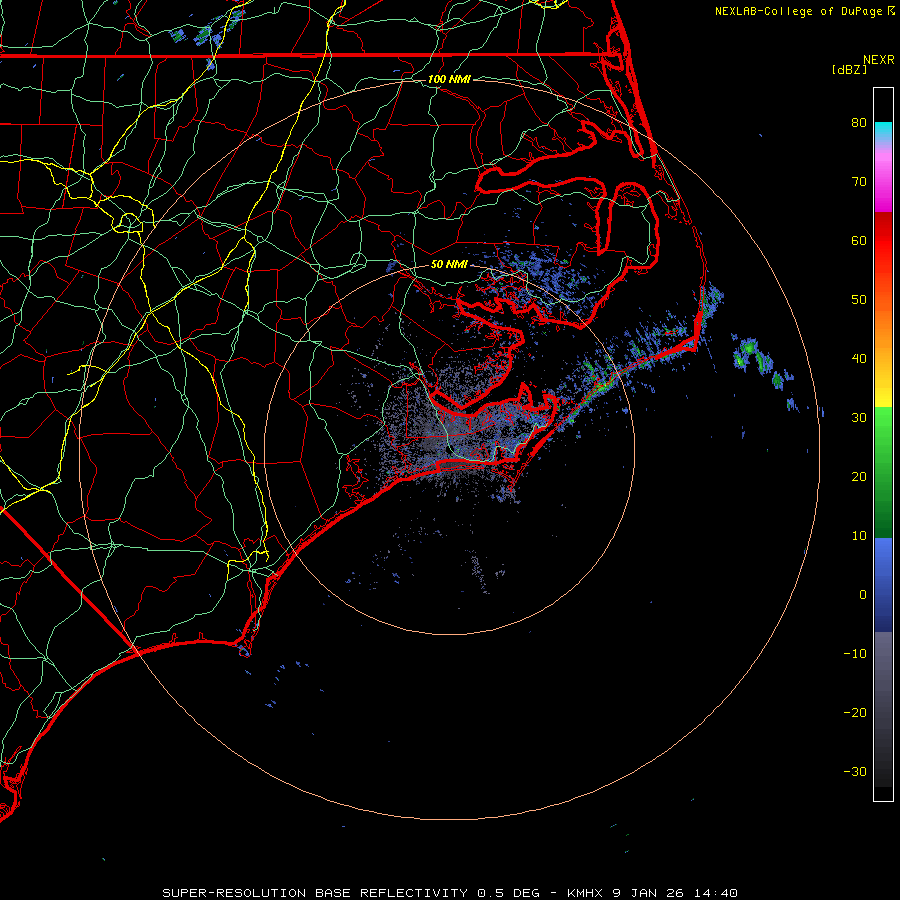Click the -10 value on the dBZ scale
The height and width of the screenshot is (900, 900).
tap(855, 654)
